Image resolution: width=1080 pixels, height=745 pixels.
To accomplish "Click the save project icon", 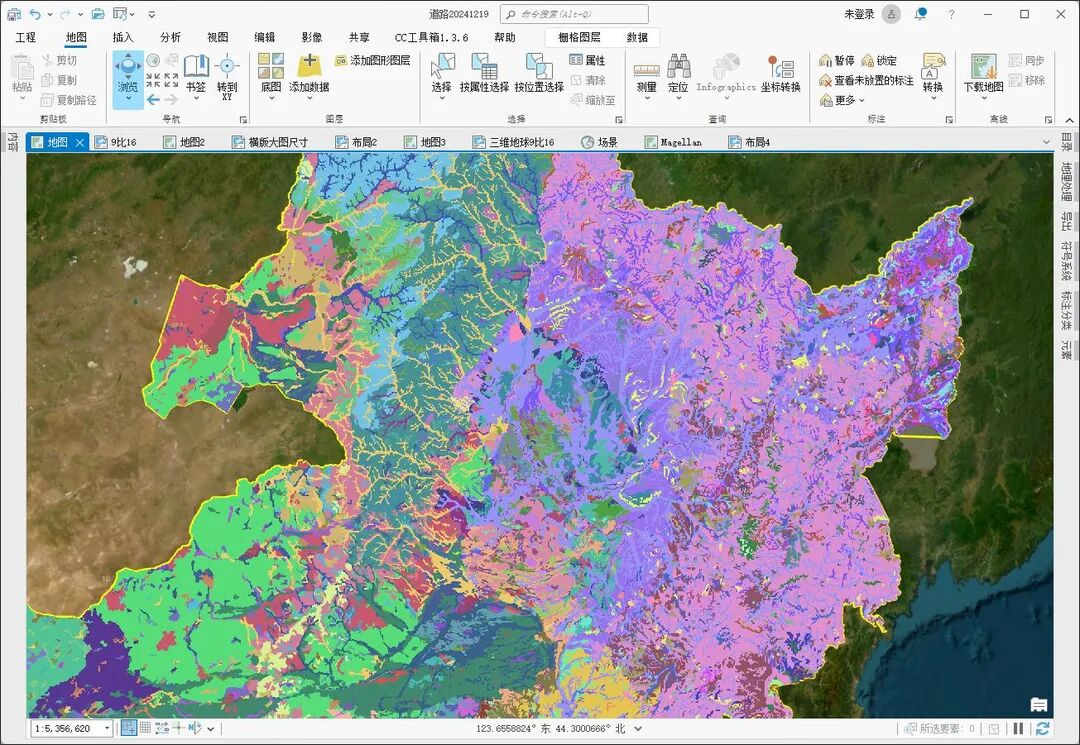I will pyautogui.click(x=14, y=14).
